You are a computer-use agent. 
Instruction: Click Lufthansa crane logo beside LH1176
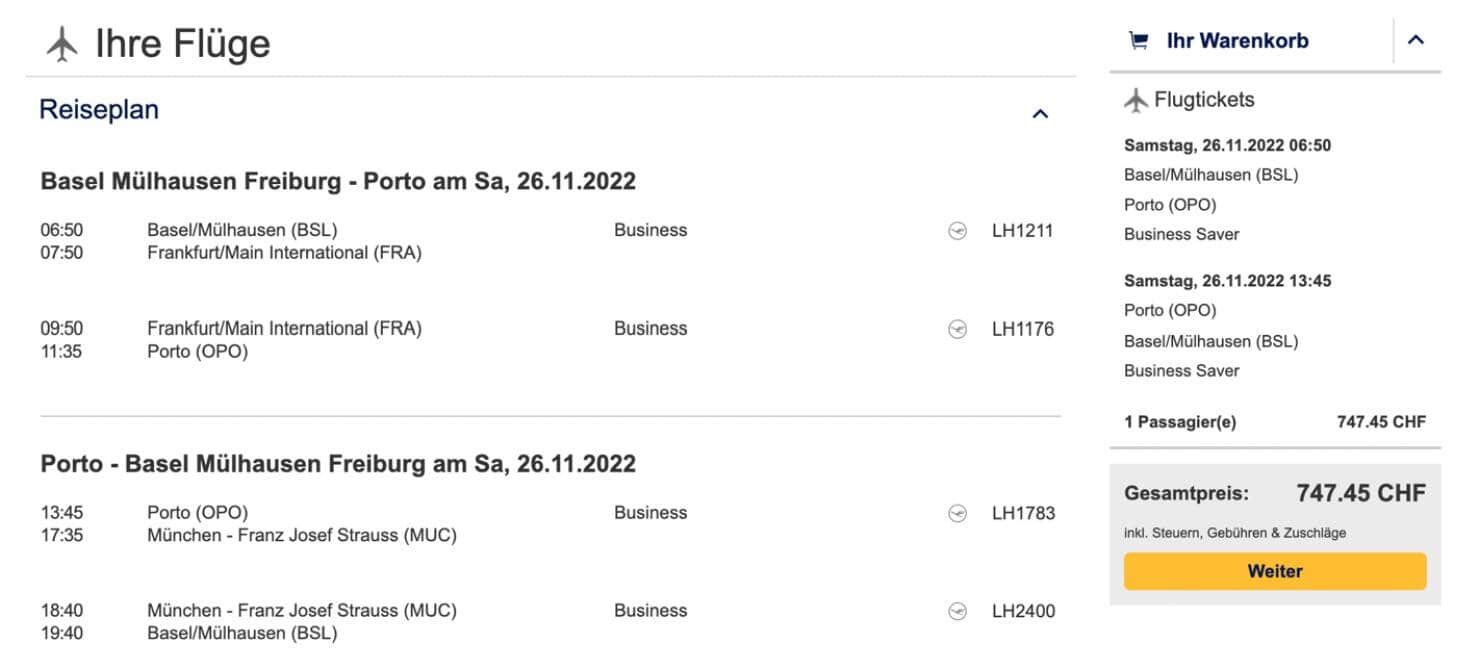point(957,329)
